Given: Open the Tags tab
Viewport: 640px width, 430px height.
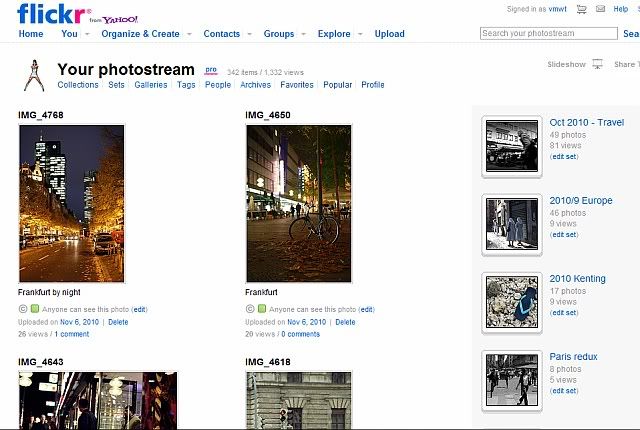Looking at the screenshot, I should [x=186, y=85].
